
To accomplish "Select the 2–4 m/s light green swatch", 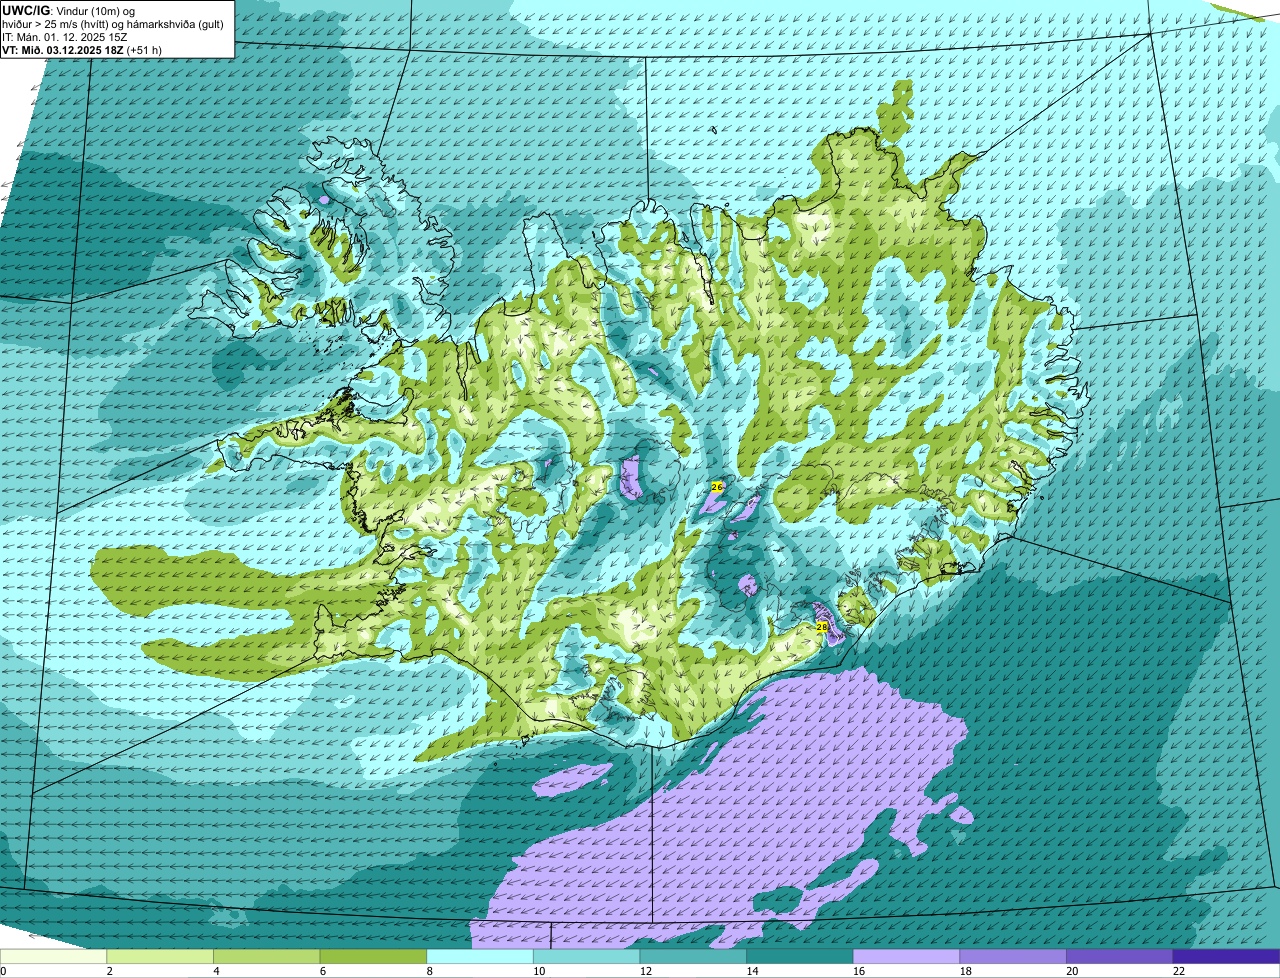I will 160,957.
